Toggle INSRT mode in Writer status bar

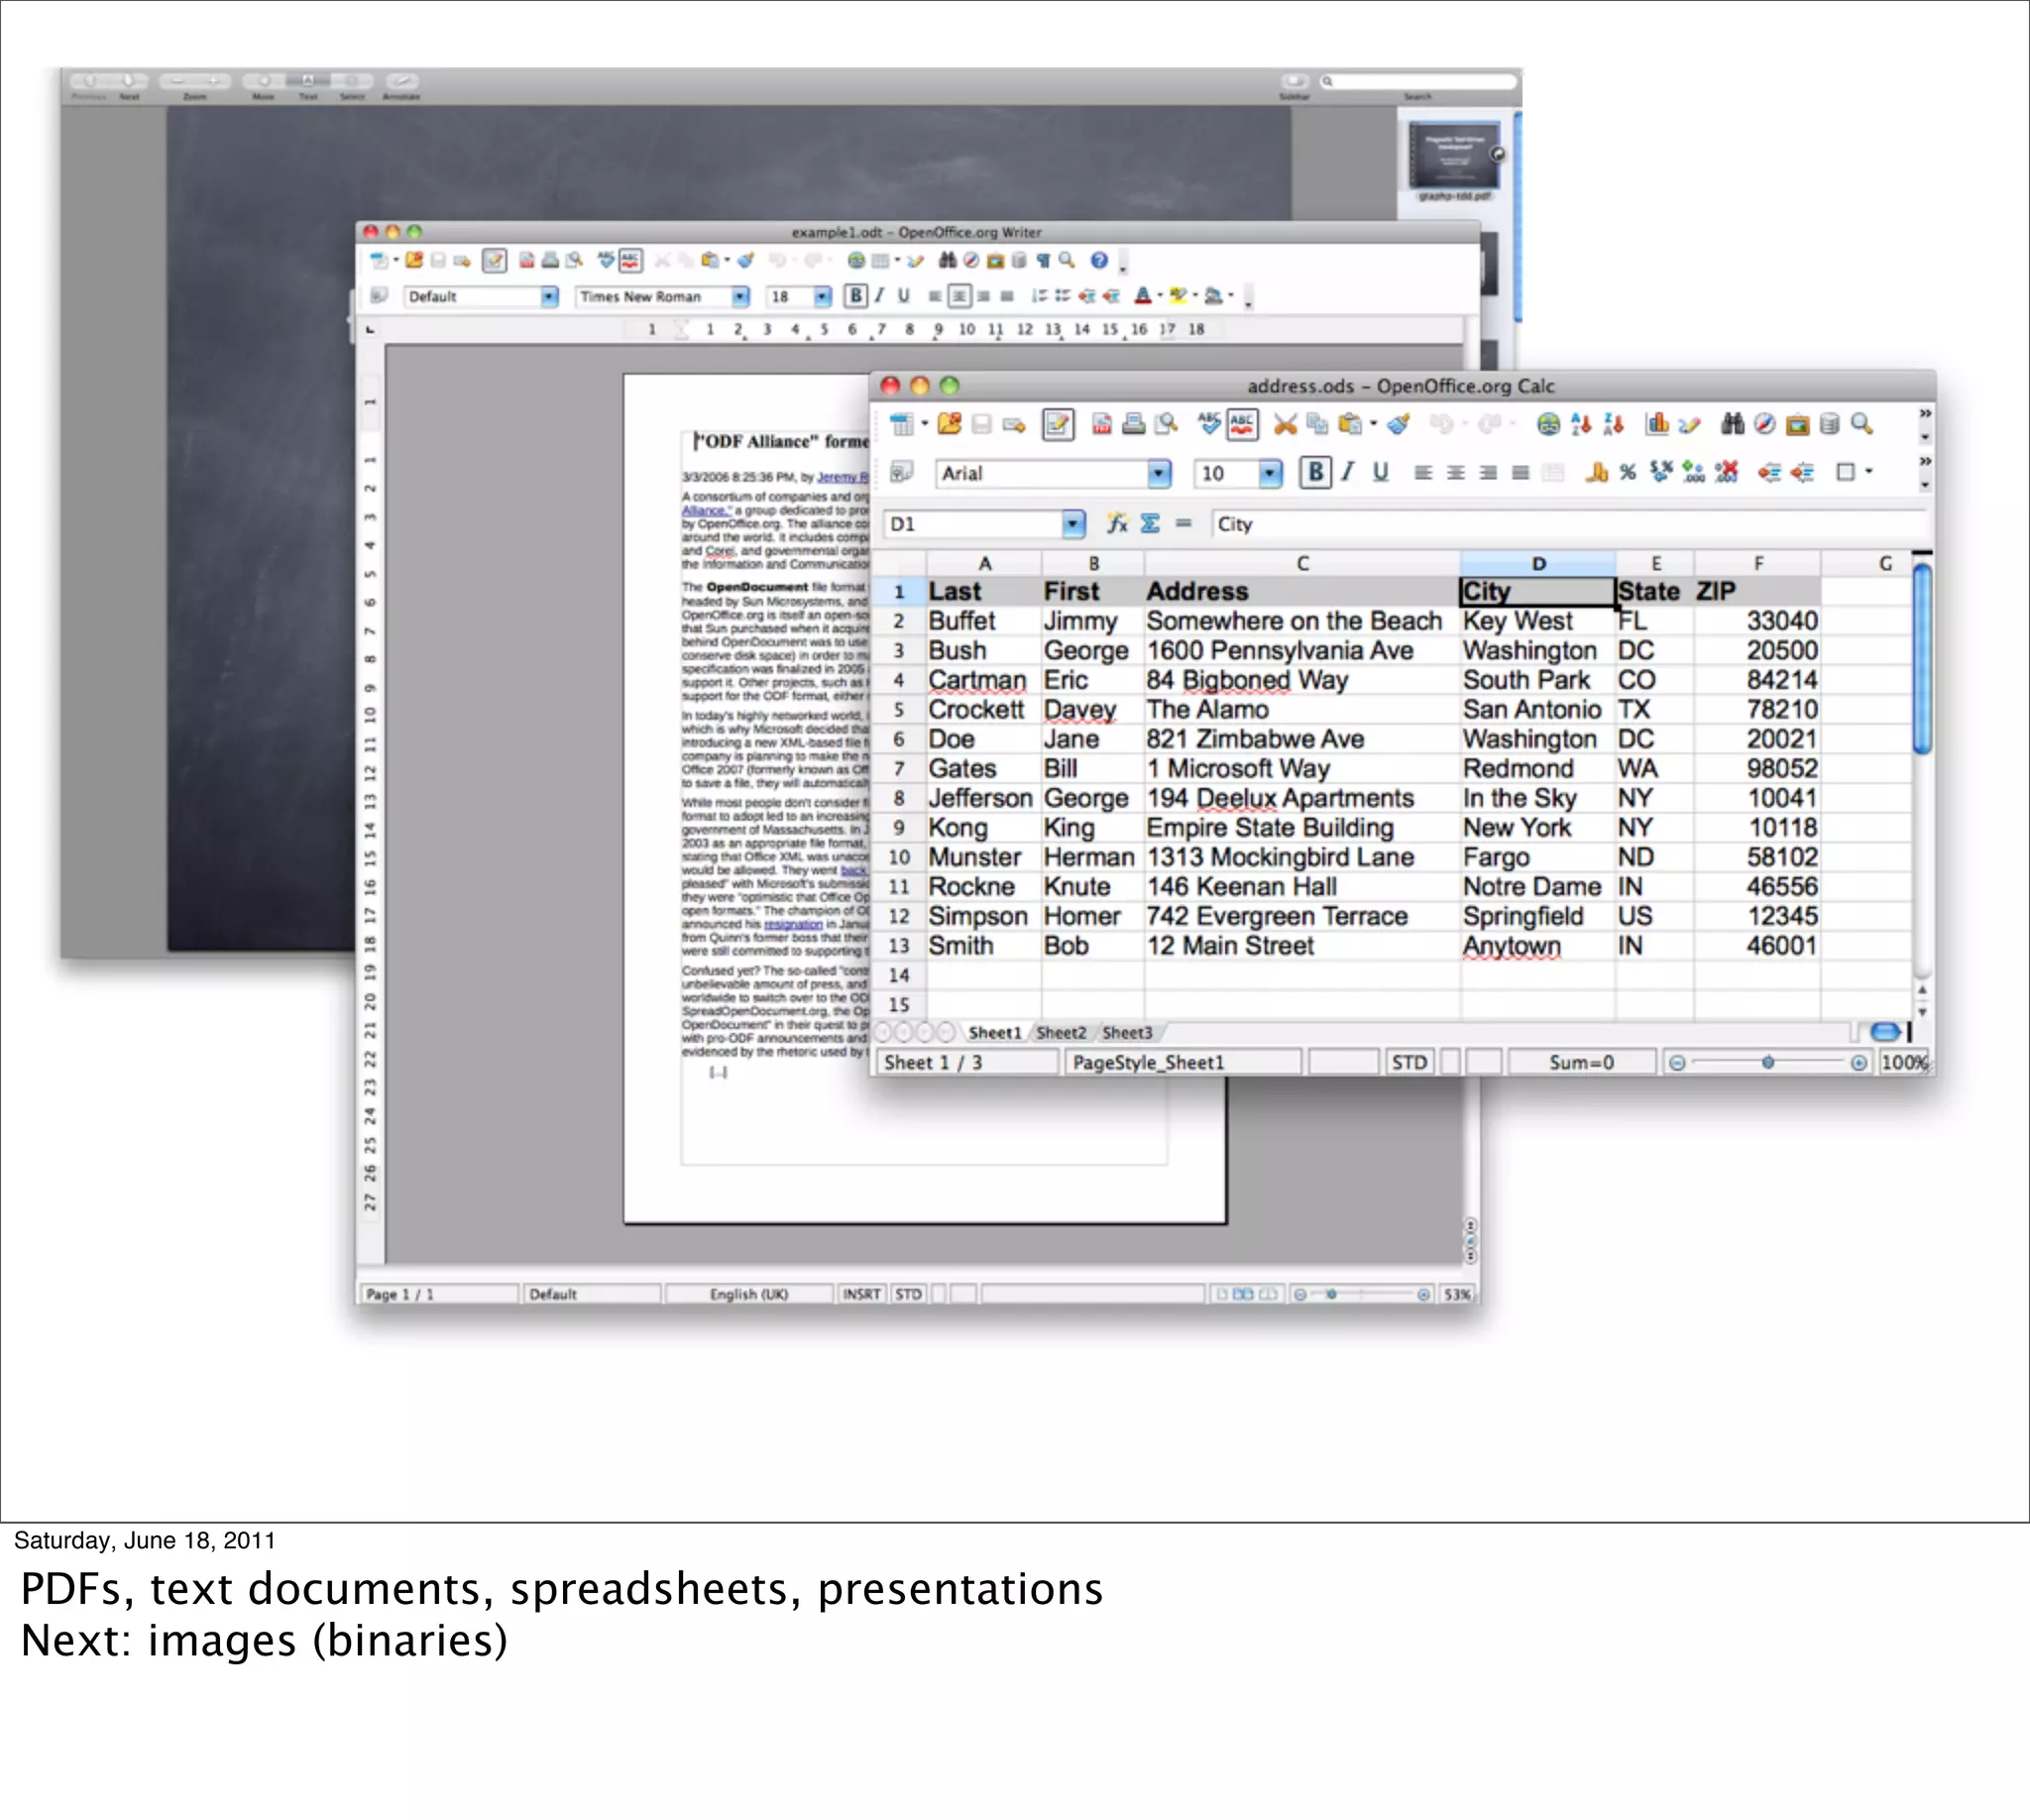click(861, 1294)
